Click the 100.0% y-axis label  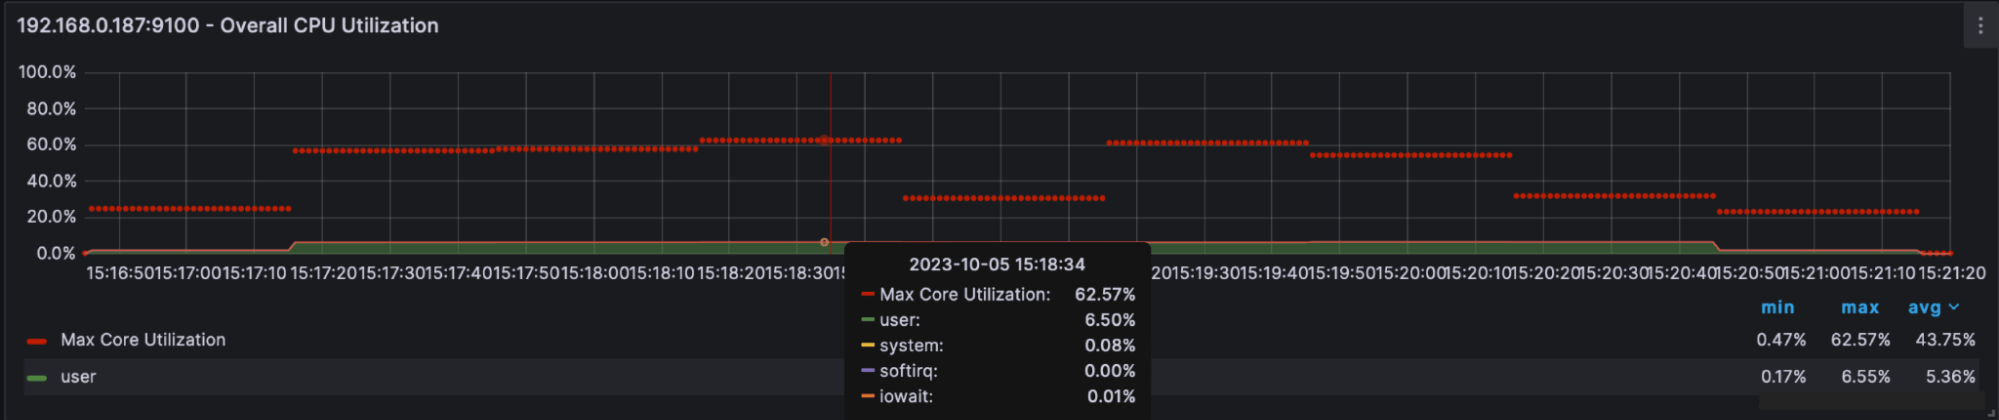pos(47,72)
